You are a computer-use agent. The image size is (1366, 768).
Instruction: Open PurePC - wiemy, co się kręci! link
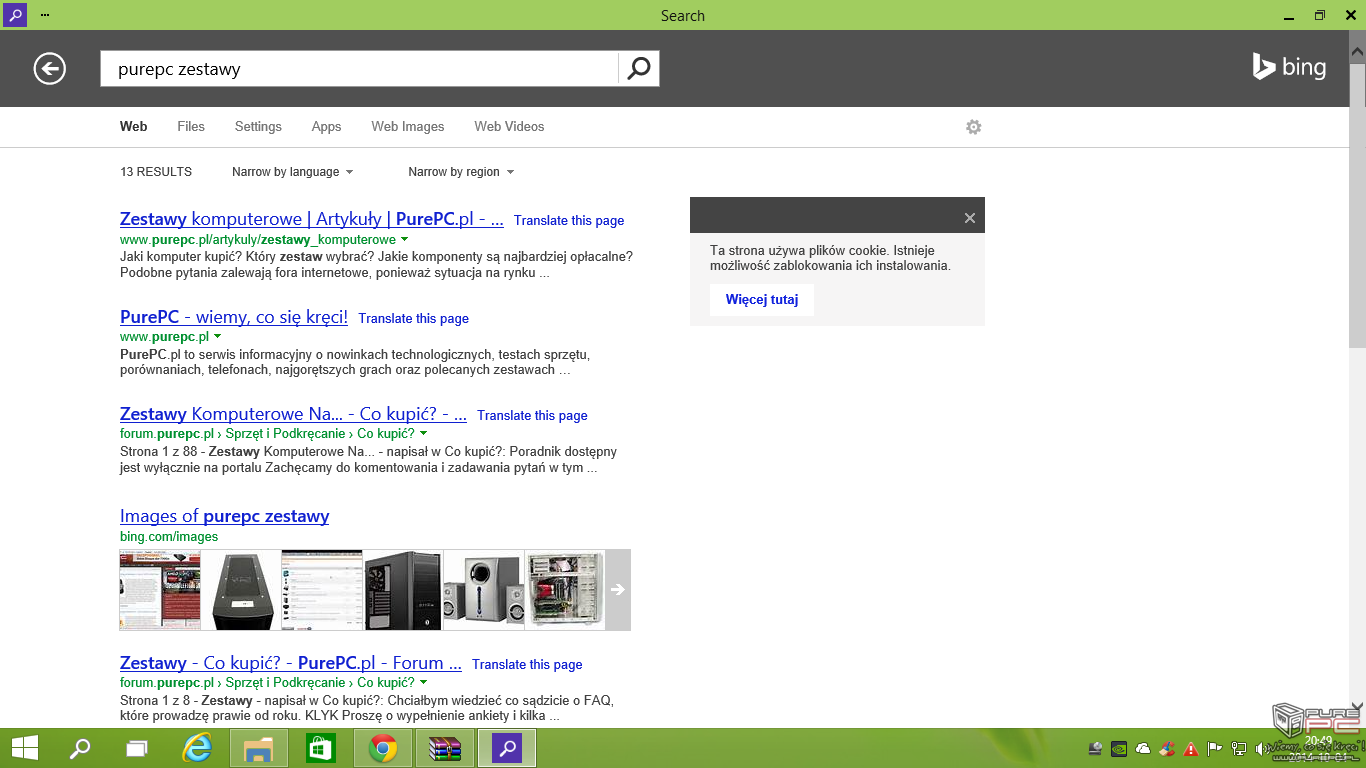pyautogui.click(x=233, y=317)
